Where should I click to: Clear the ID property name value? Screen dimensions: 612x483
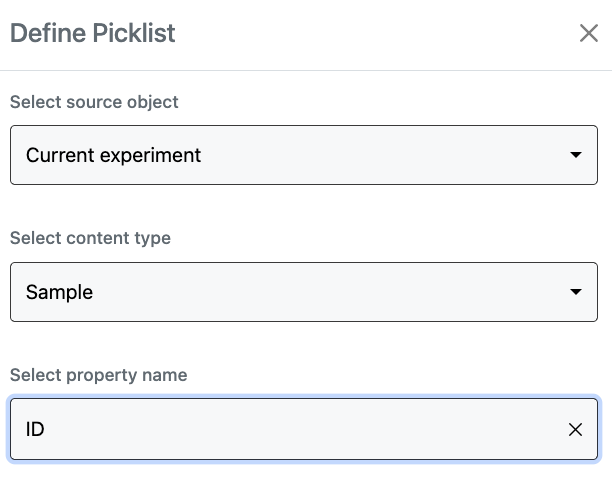(x=575, y=430)
